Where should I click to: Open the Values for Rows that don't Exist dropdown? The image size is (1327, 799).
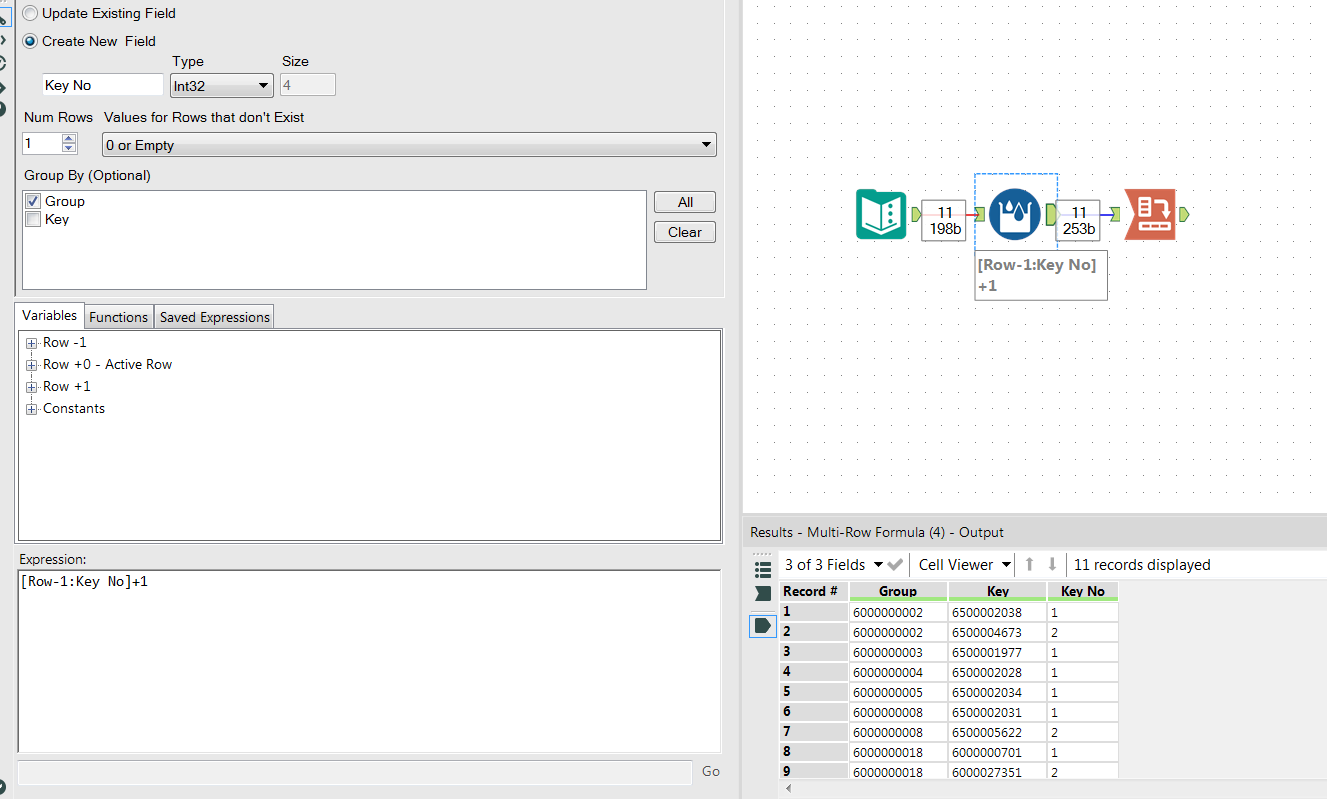(x=705, y=144)
